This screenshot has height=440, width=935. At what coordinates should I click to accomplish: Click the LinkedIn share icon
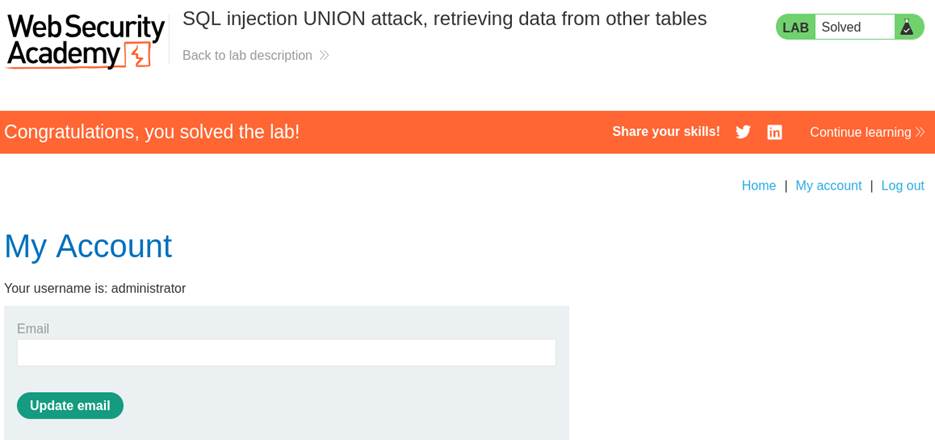click(x=774, y=132)
